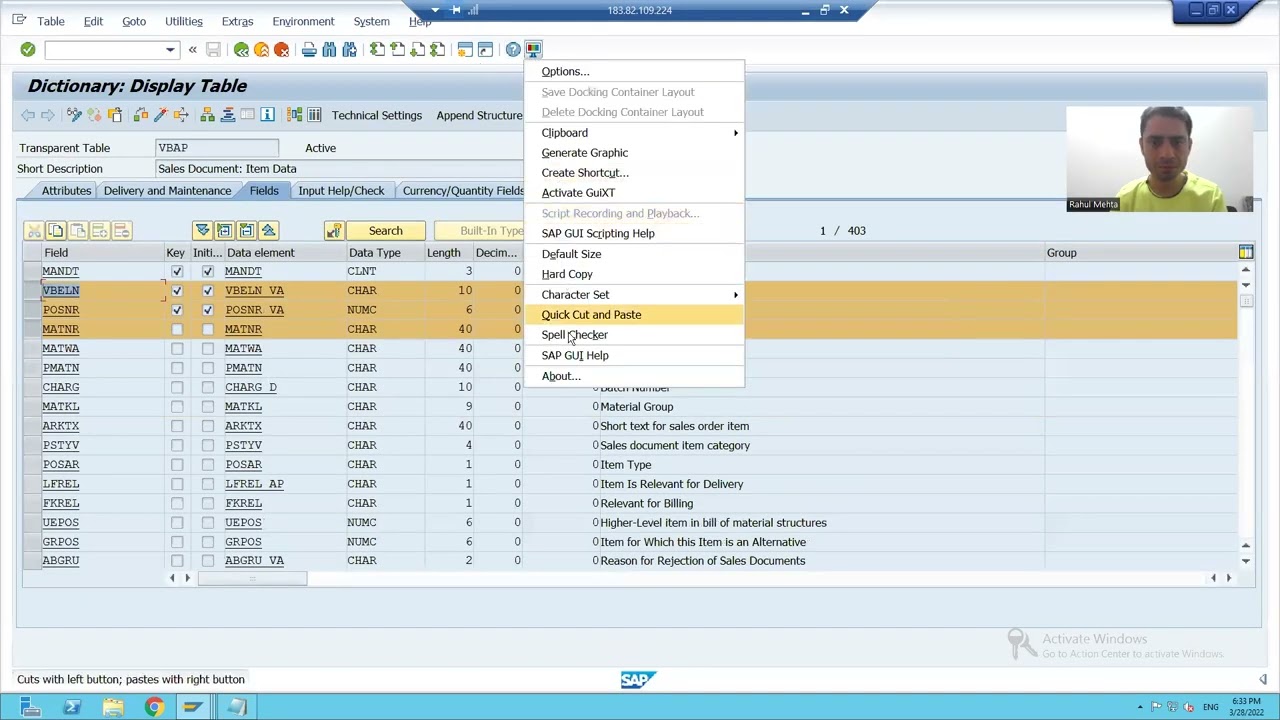Click the Copy rows icon above Field column

(x=56, y=231)
